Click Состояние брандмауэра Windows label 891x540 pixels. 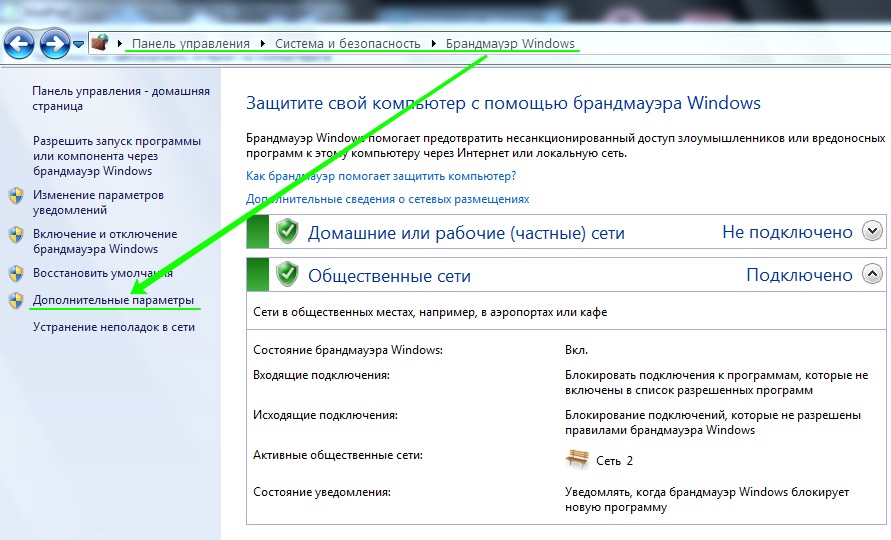click(348, 350)
